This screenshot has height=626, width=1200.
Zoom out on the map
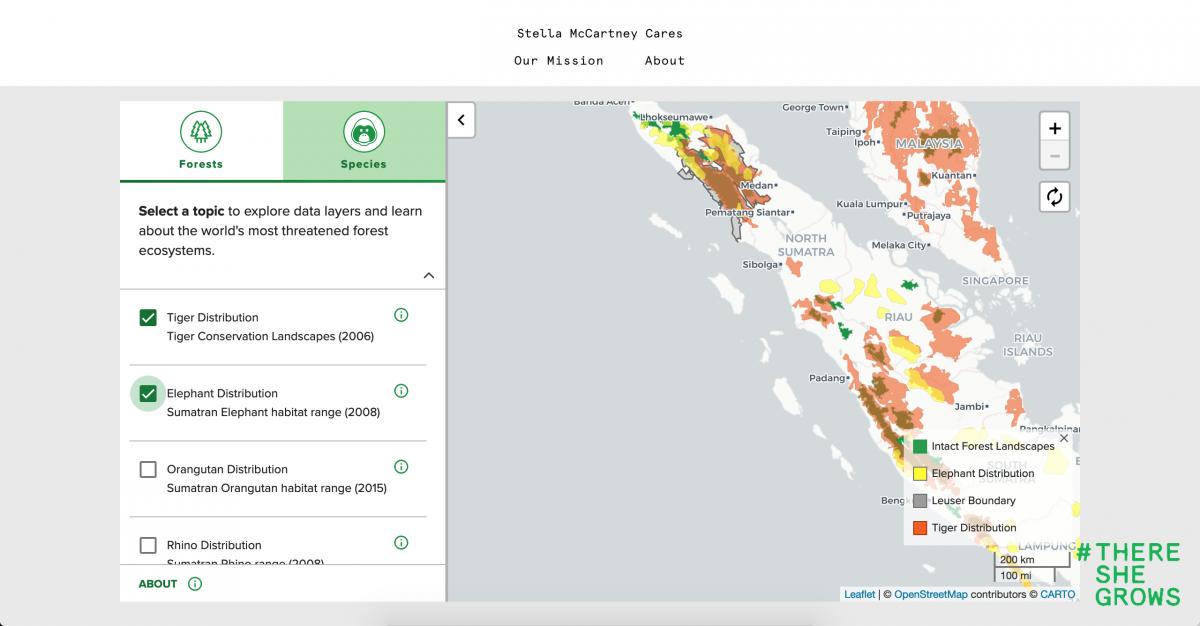[1054, 156]
